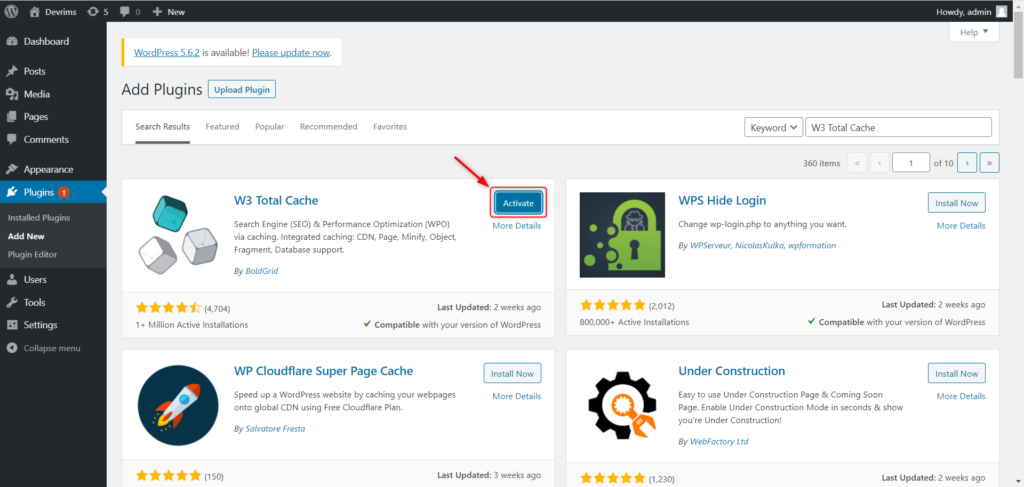Image resolution: width=1024 pixels, height=487 pixels.
Task: Switch to the Search Results tab
Action: (x=163, y=127)
